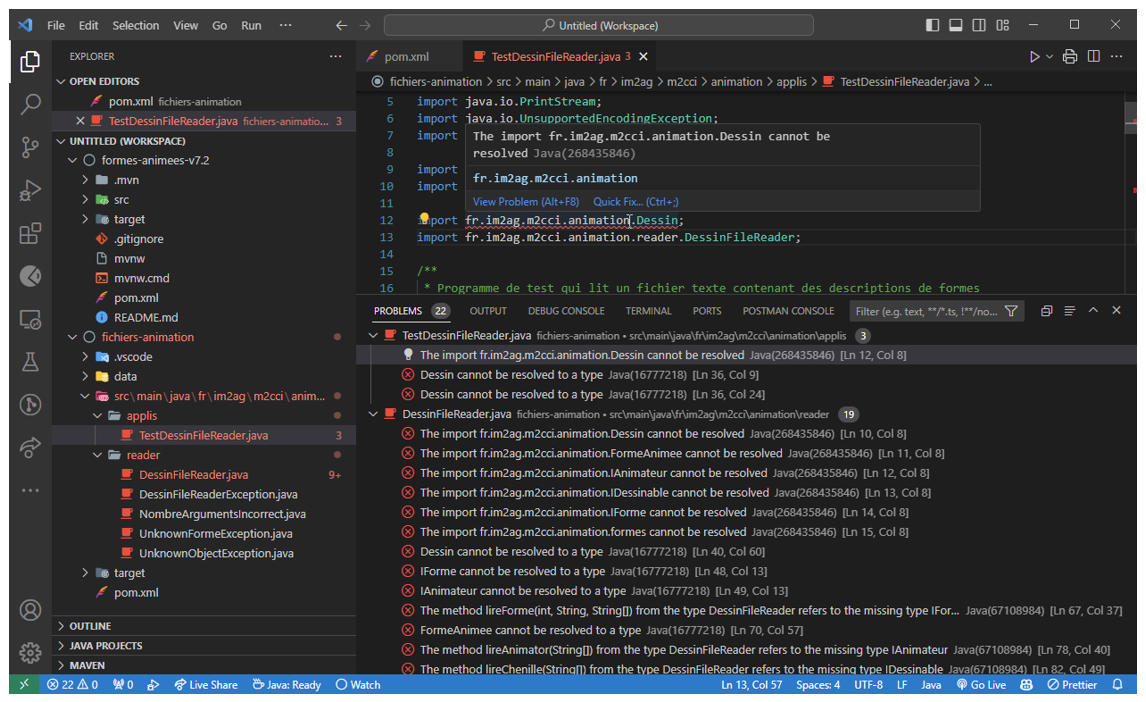
Task: Open the Run and Debug view
Action: pyautogui.click(x=30, y=191)
